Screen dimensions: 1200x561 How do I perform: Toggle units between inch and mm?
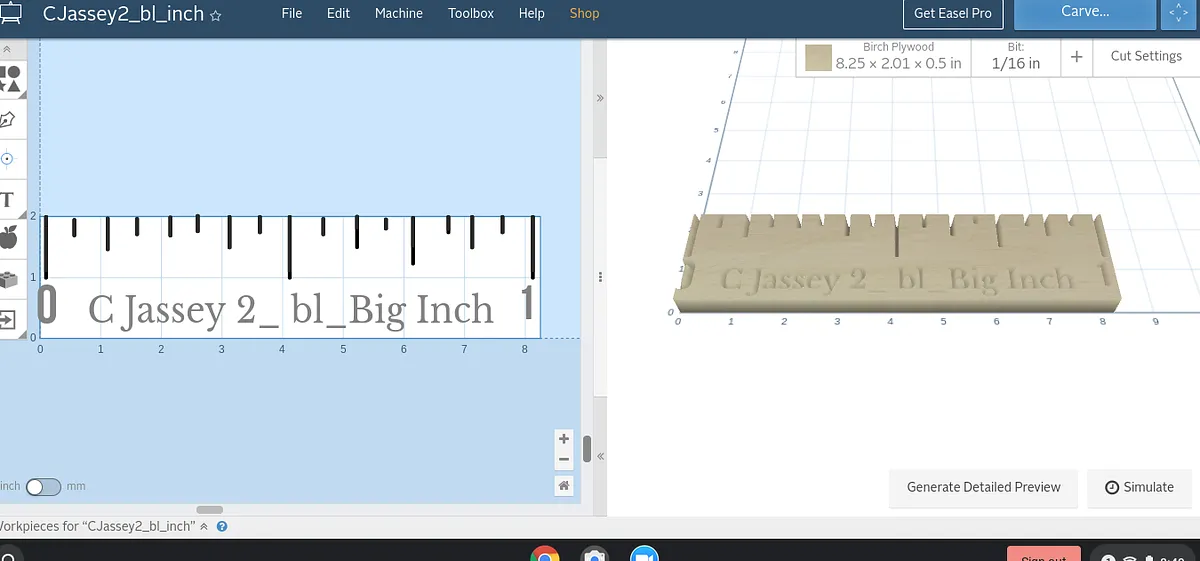44,487
